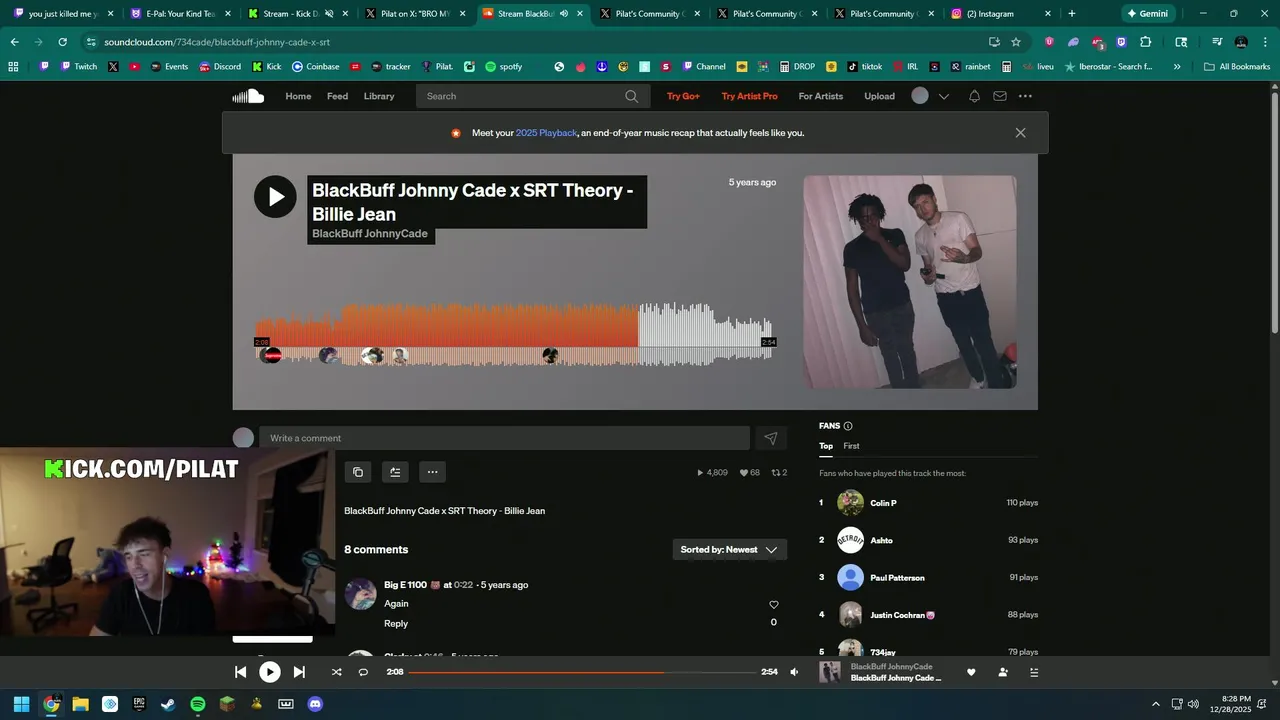This screenshot has height=720, width=1280.
Task: Switch to the Instagram browser tab
Action: click(x=1000, y=14)
